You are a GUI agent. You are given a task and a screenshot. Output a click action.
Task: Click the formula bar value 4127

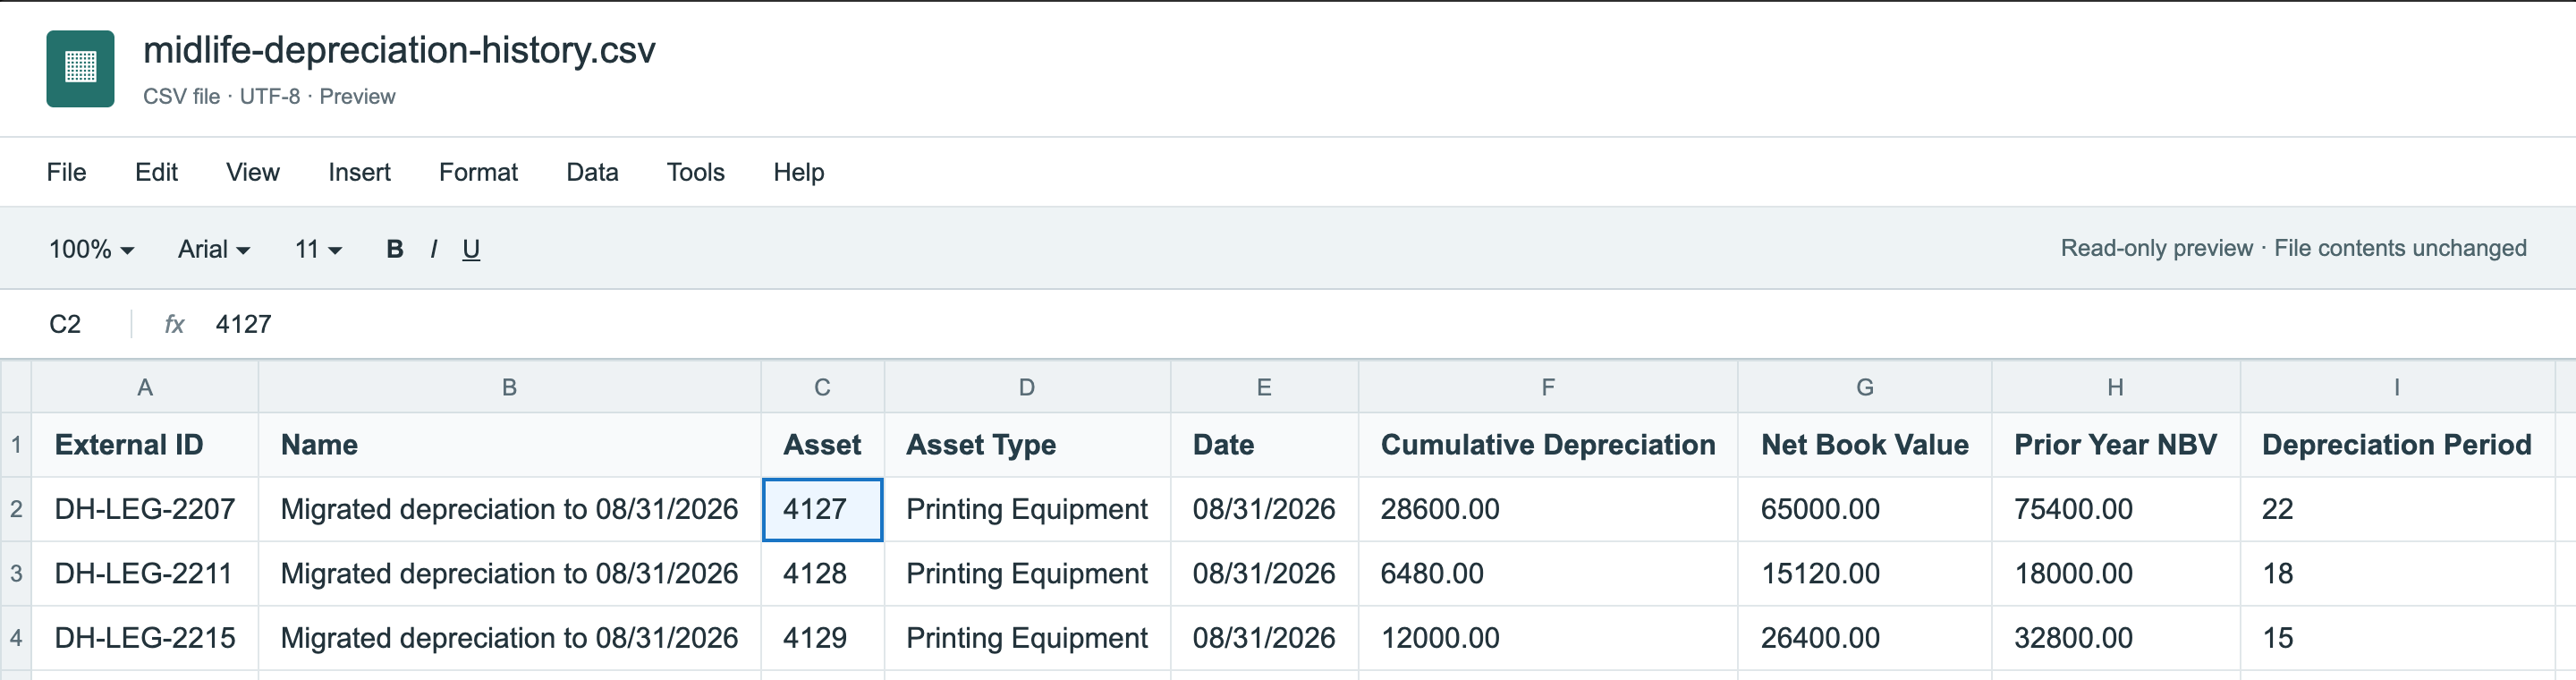point(243,324)
